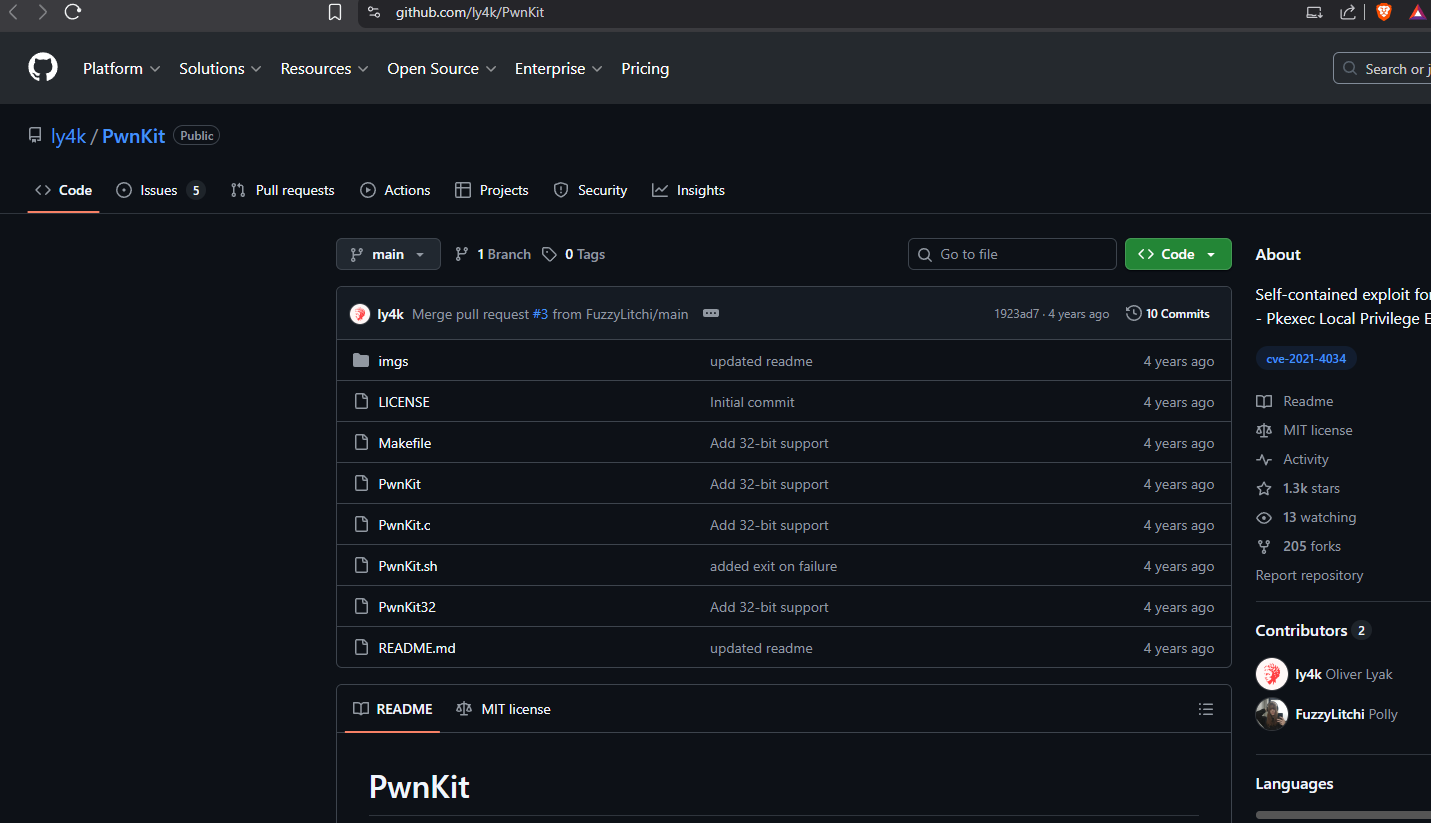Image resolution: width=1431 pixels, height=823 pixels.
Task: Expand the Platform navigation menu
Action: point(121,68)
